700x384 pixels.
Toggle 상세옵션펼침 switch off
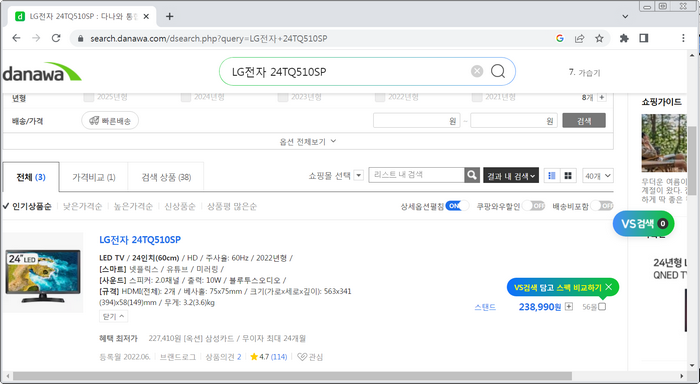pyautogui.click(x=457, y=206)
